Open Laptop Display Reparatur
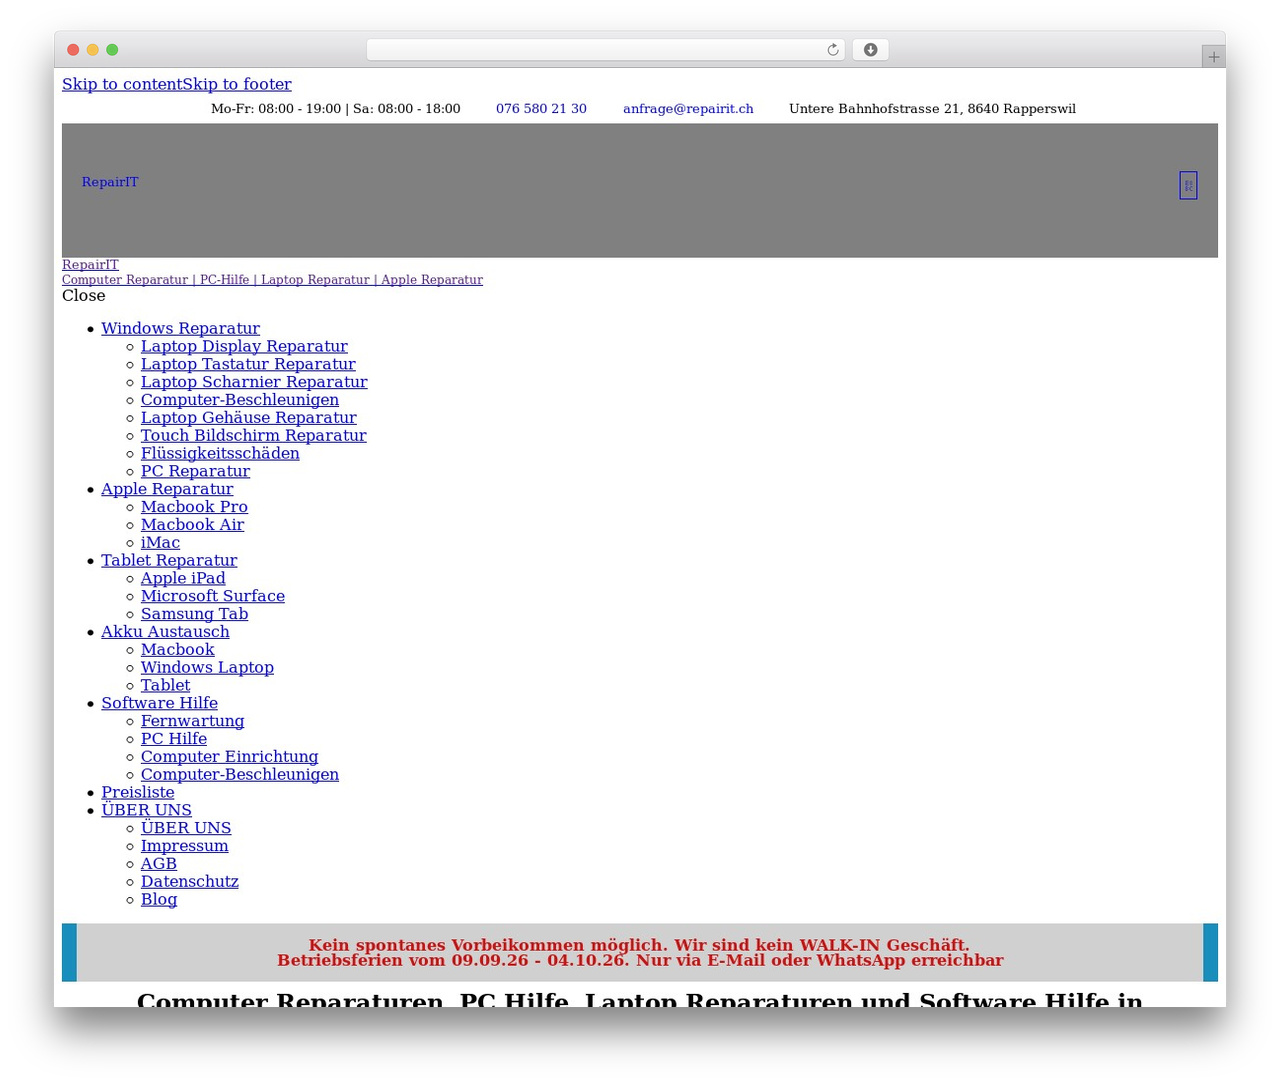The image size is (1280, 1084). tap(244, 346)
